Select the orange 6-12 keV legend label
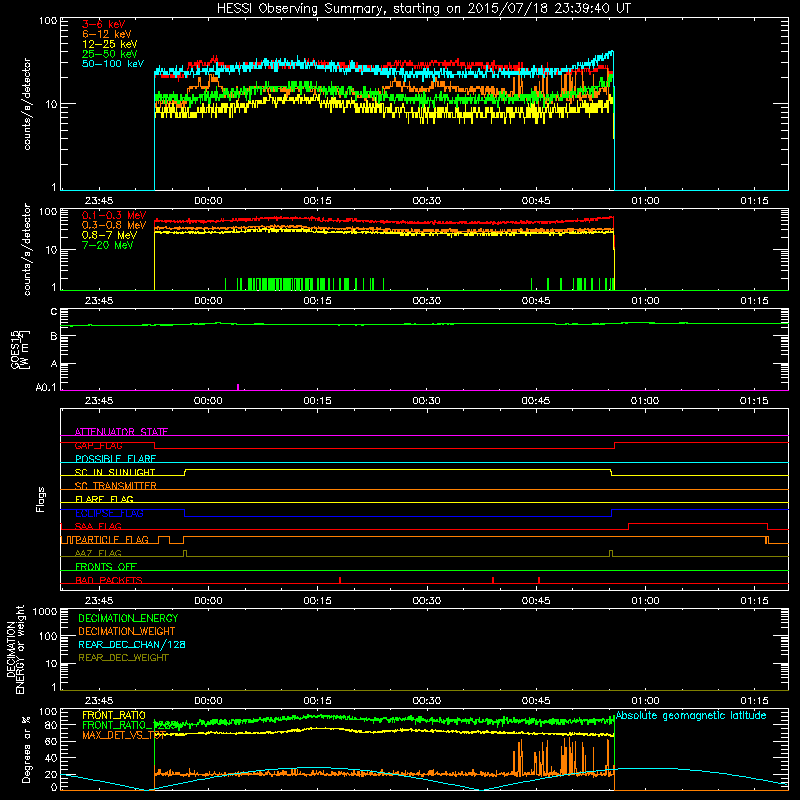 107,34
